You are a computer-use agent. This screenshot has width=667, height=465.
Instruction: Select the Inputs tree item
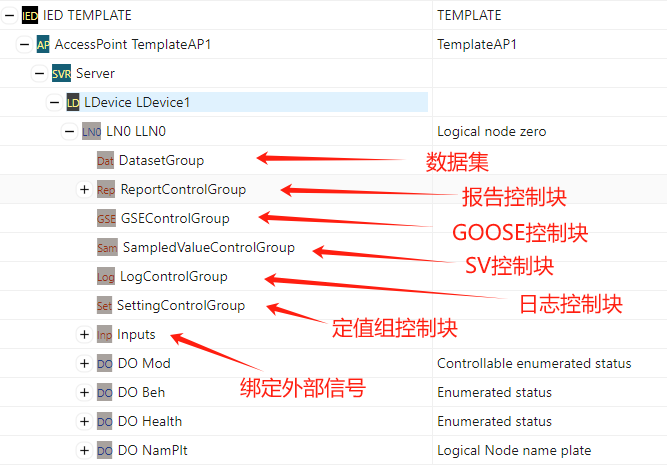point(136,334)
